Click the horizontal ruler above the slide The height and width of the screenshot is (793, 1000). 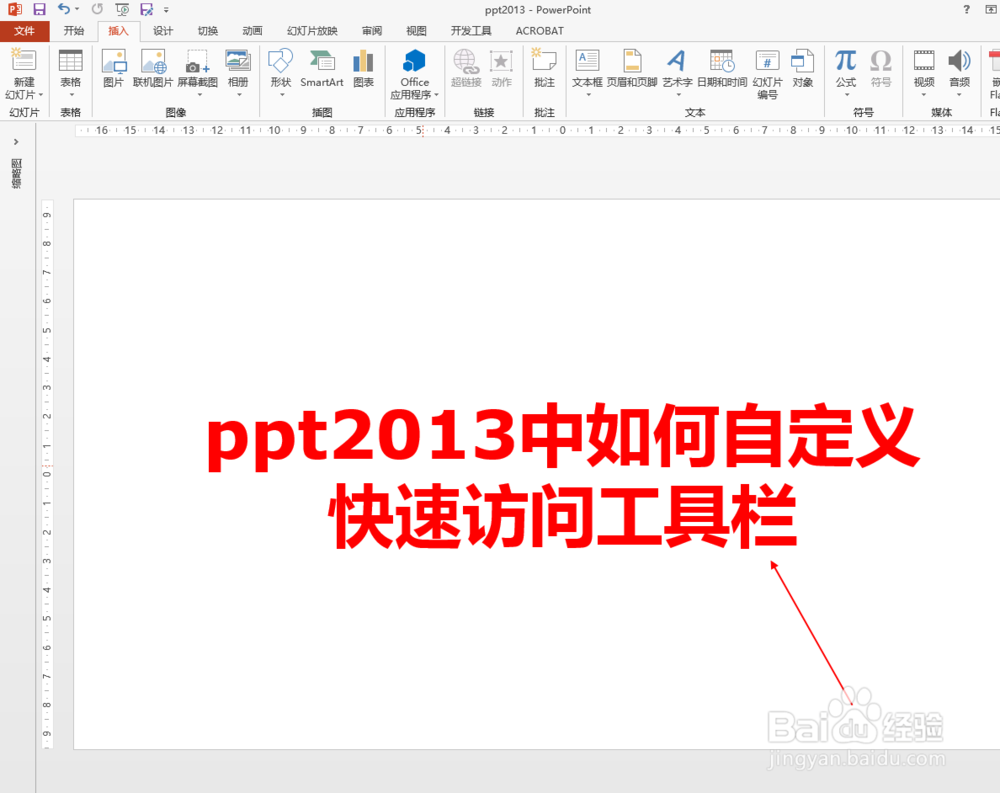click(x=537, y=130)
